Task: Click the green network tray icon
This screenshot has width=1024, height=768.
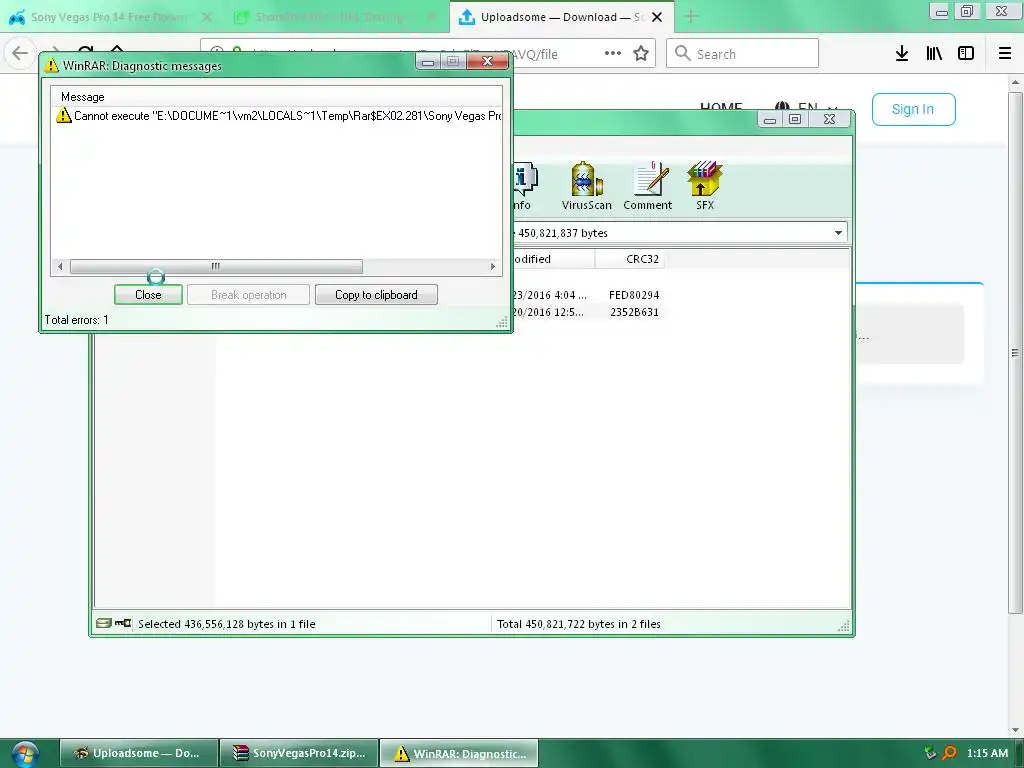Action: (930, 753)
